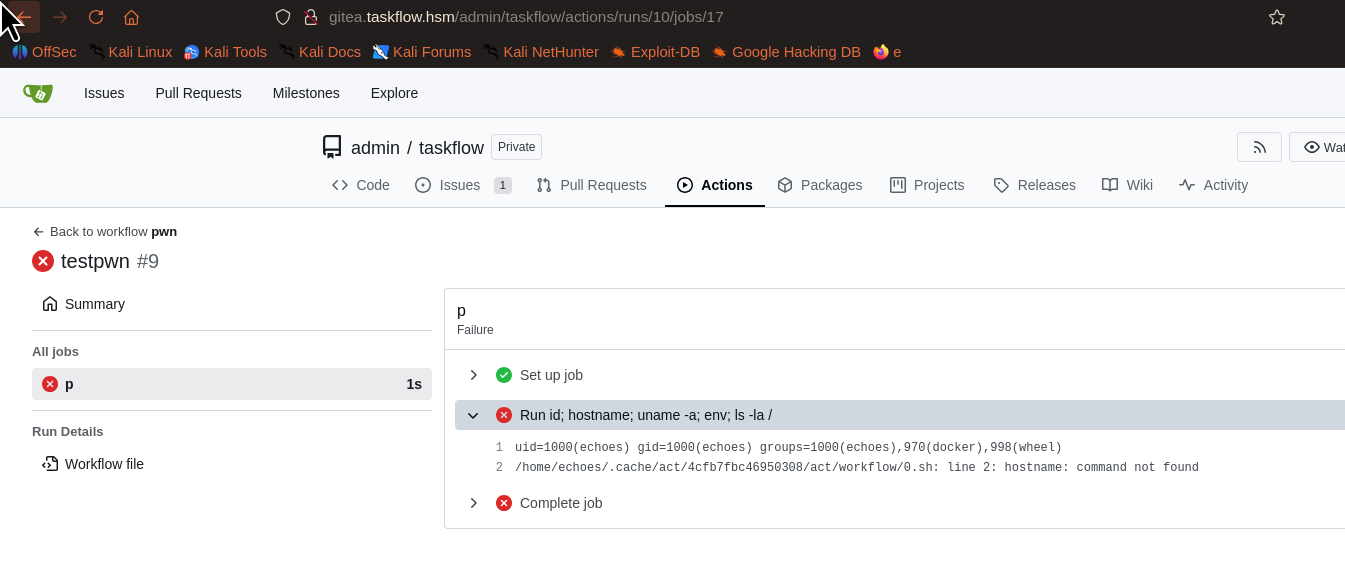Switch to the repository Issues tab
Viewport: 1345px width, 580px height.
click(463, 185)
